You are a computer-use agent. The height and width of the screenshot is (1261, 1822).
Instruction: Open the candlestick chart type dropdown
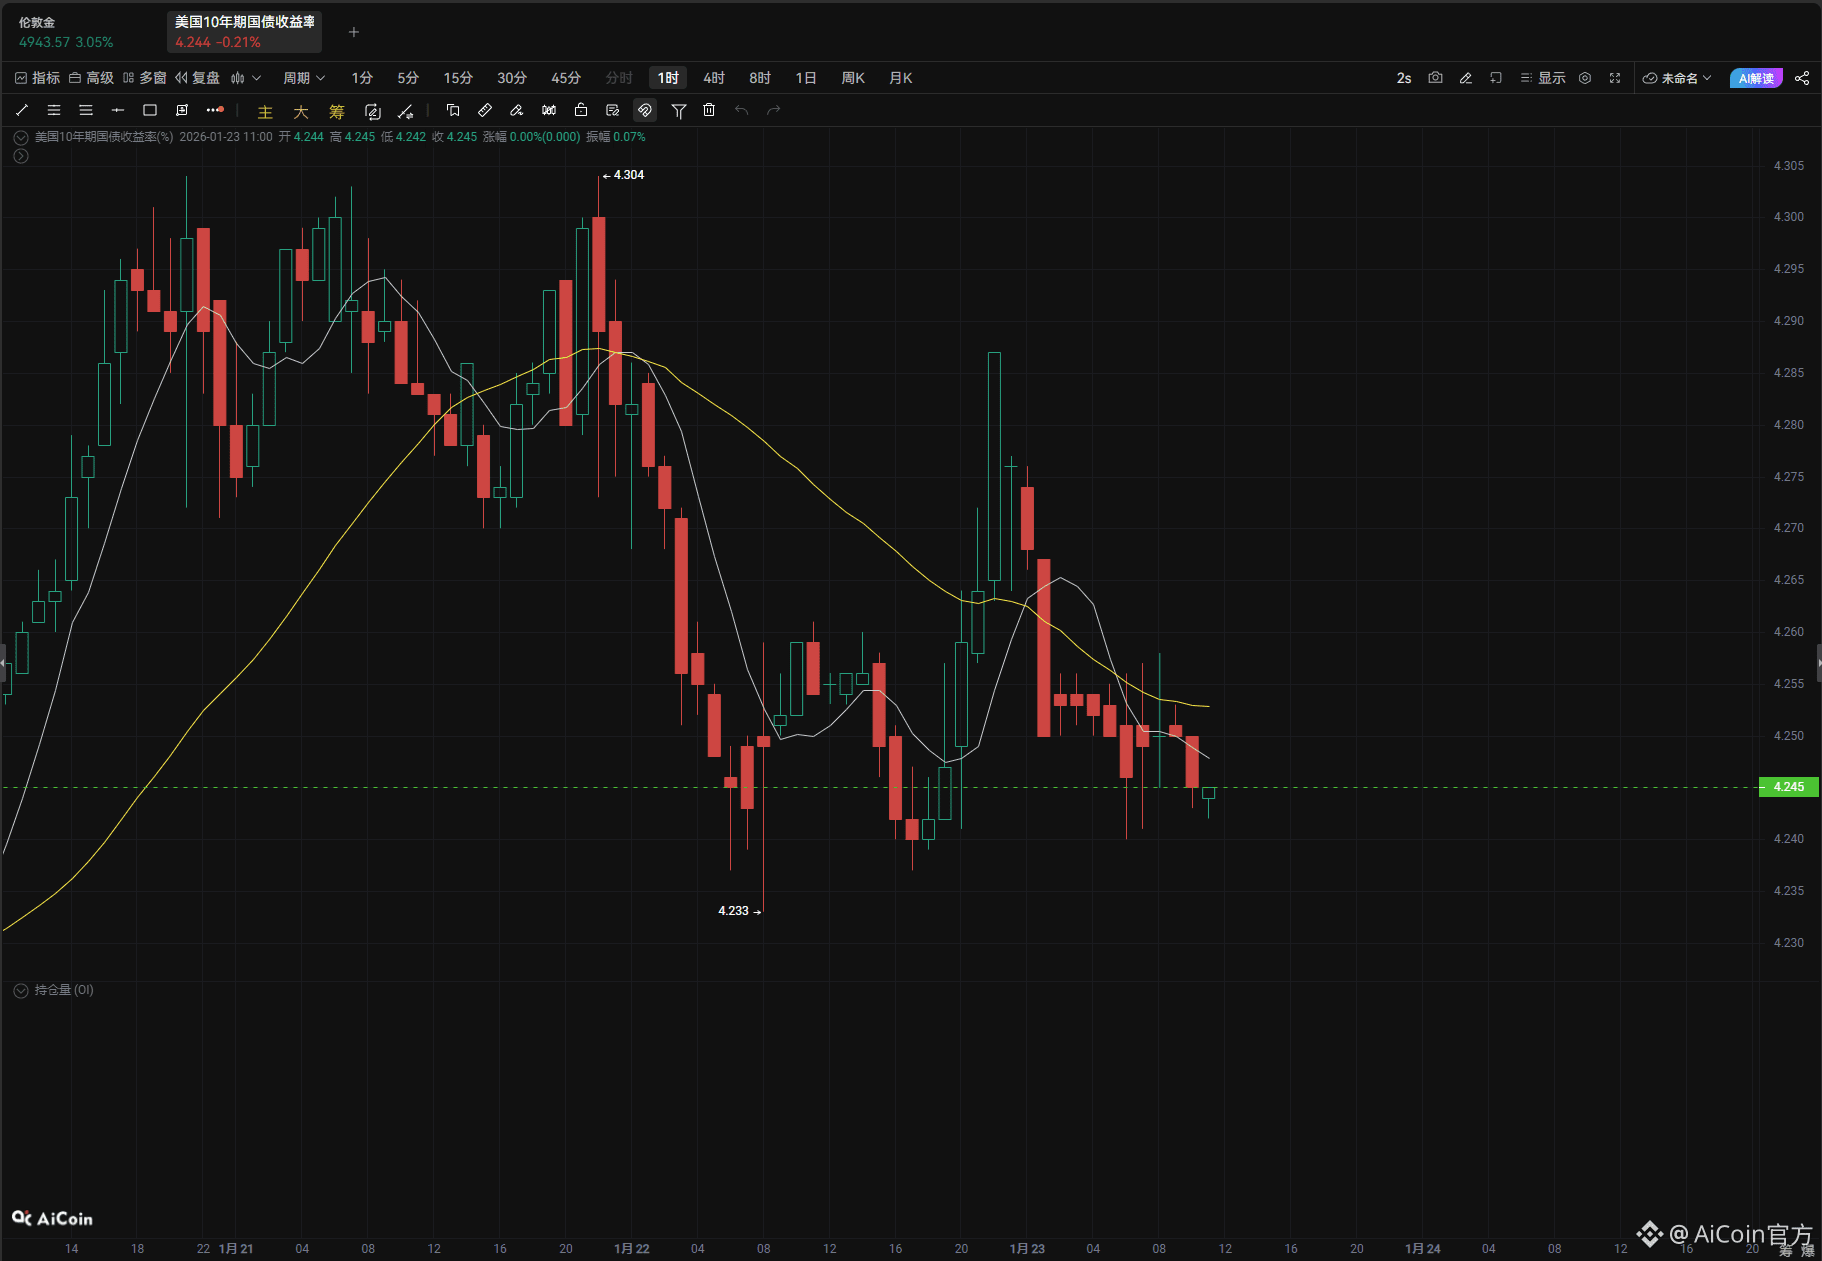coord(246,78)
